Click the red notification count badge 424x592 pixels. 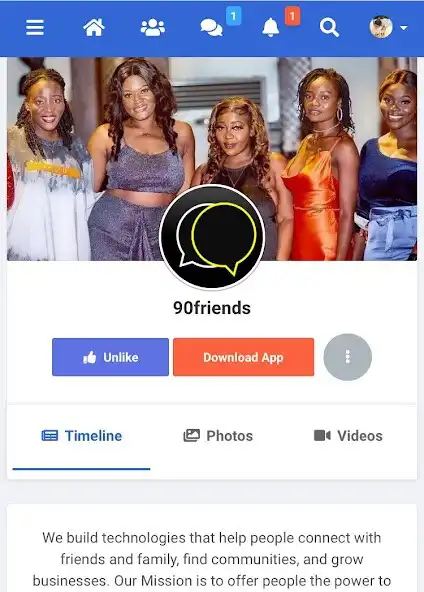tap(292, 16)
